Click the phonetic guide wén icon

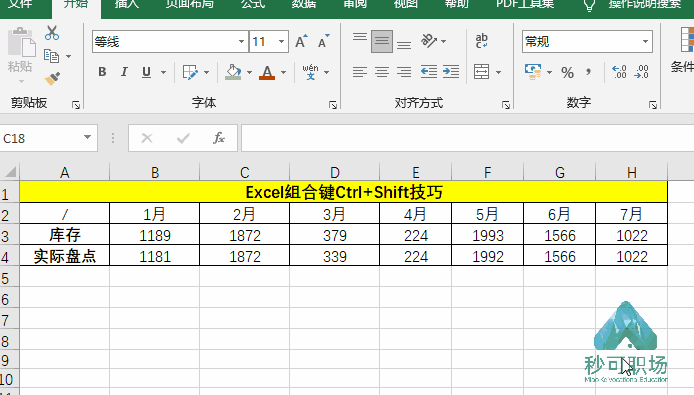pyautogui.click(x=310, y=72)
